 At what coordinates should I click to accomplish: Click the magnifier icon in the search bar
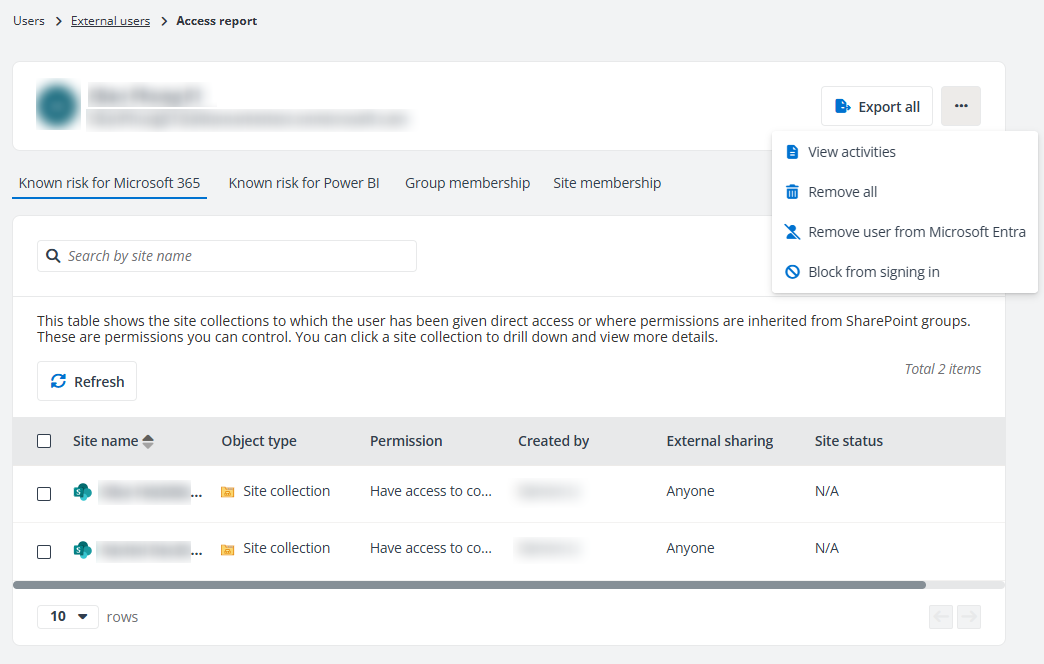(53, 255)
